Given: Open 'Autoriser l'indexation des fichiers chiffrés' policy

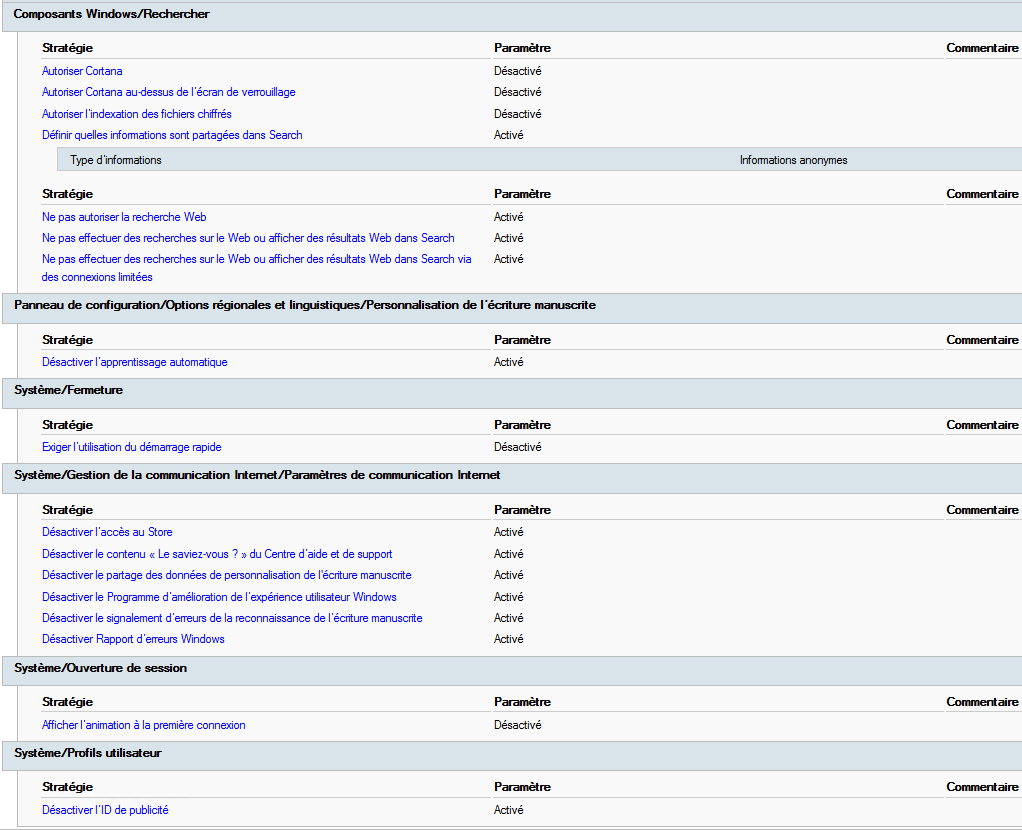Looking at the screenshot, I should click(136, 114).
